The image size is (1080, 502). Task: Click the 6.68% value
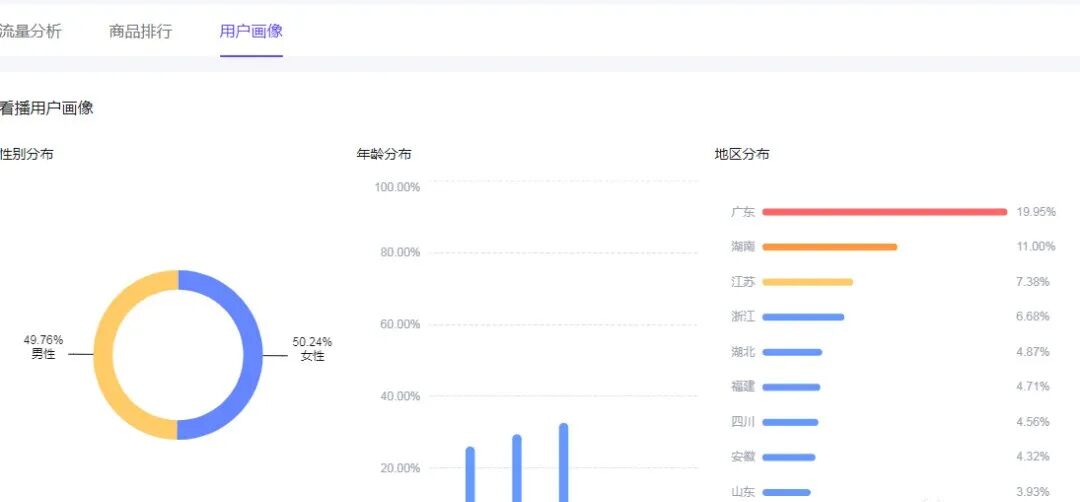click(1033, 317)
